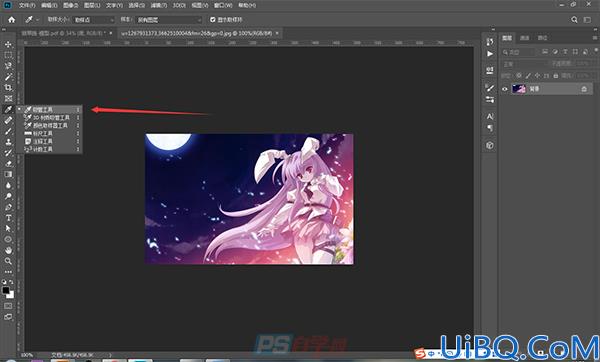Choose Color Sampler tool in flyout
Screen dimensions: 600x362
point(49,126)
